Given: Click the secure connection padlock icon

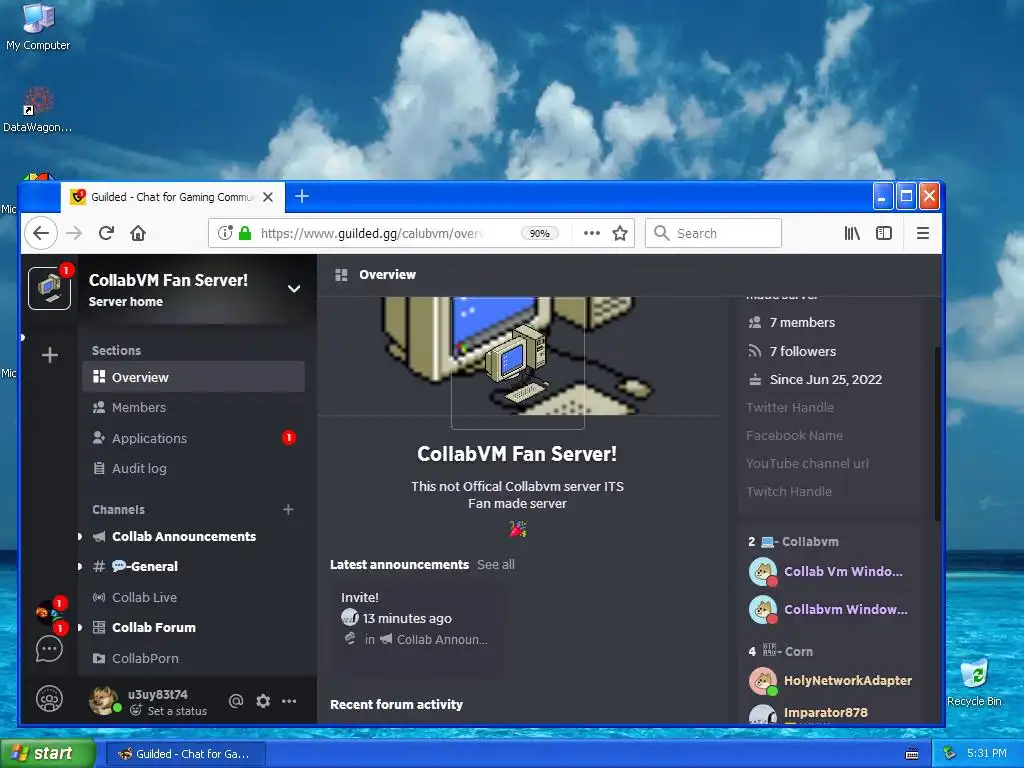Looking at the screenshot, I should coord(245,233).
